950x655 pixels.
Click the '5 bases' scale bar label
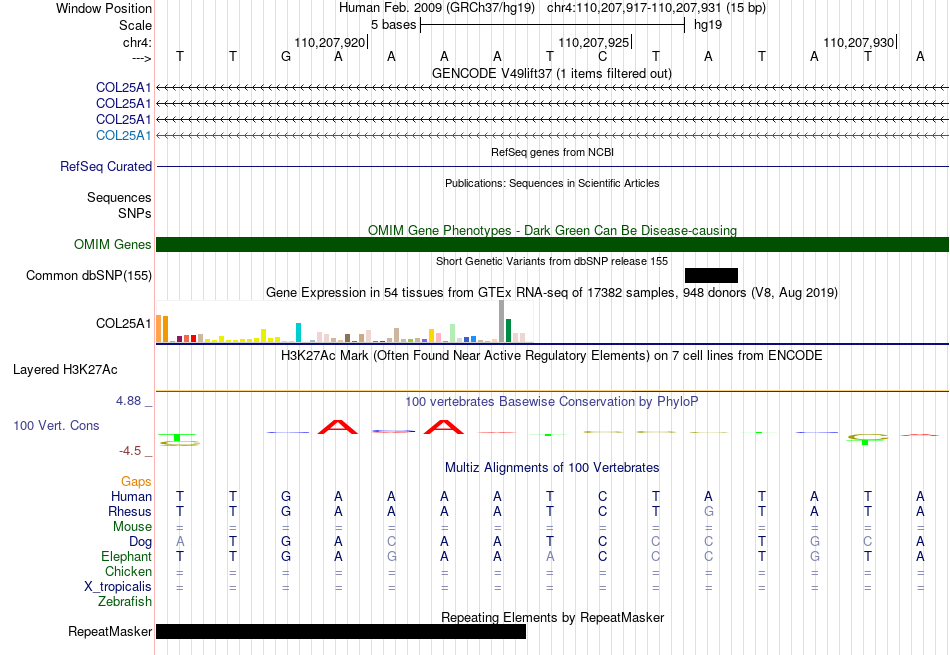click(393, 25)
